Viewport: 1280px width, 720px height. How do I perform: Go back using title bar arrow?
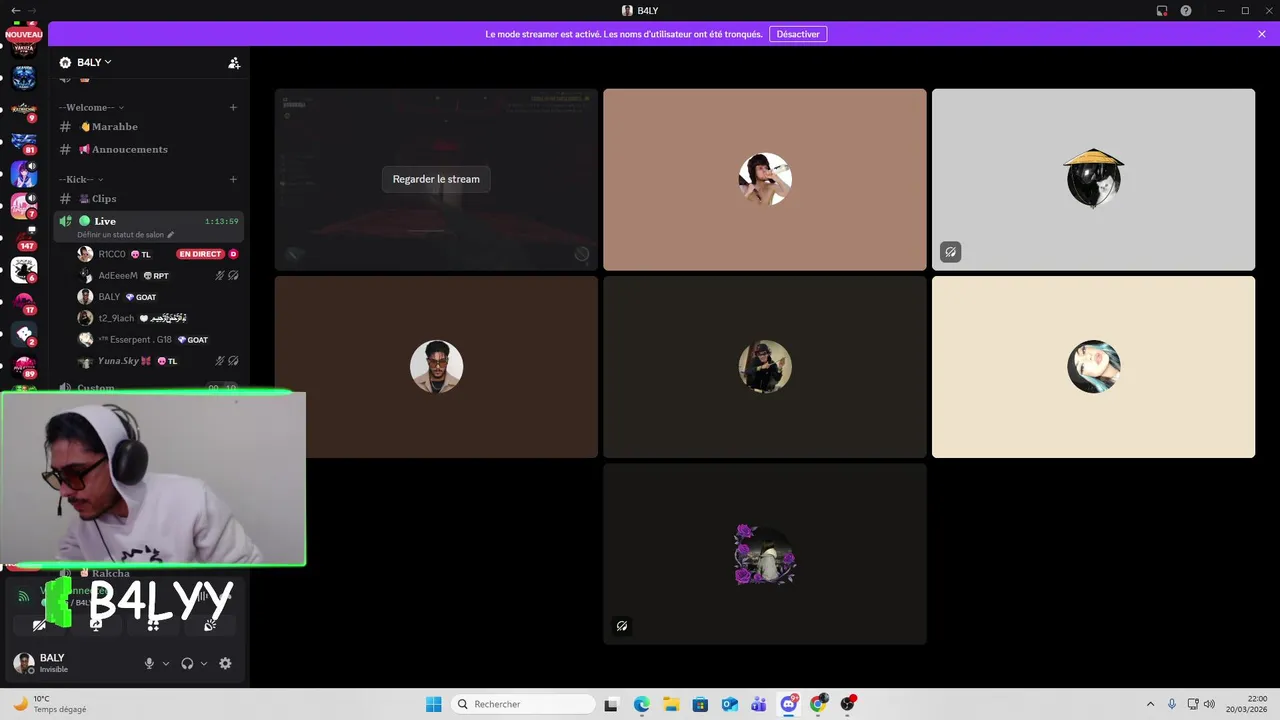15,10
